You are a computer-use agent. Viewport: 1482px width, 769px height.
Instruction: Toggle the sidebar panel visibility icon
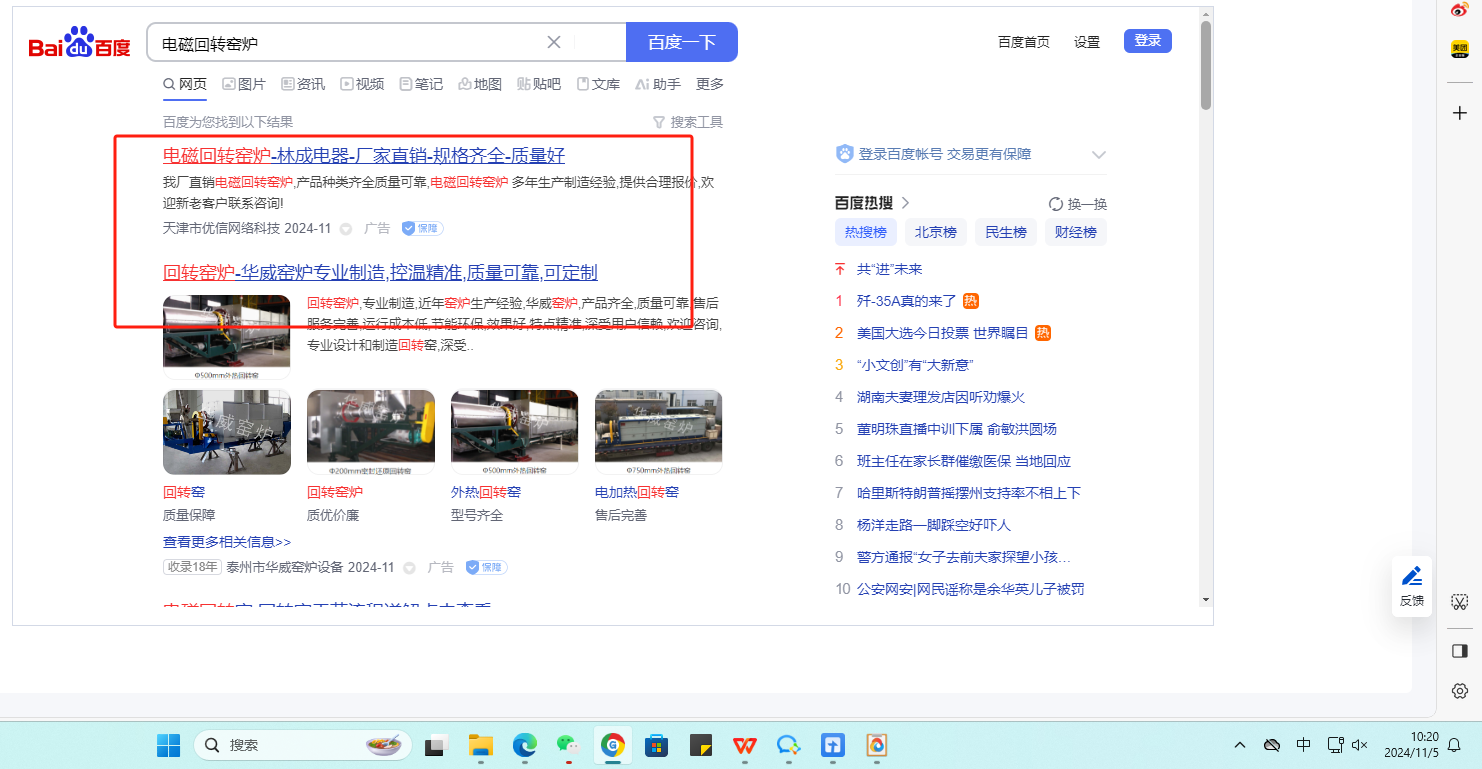coord(1459,651)
